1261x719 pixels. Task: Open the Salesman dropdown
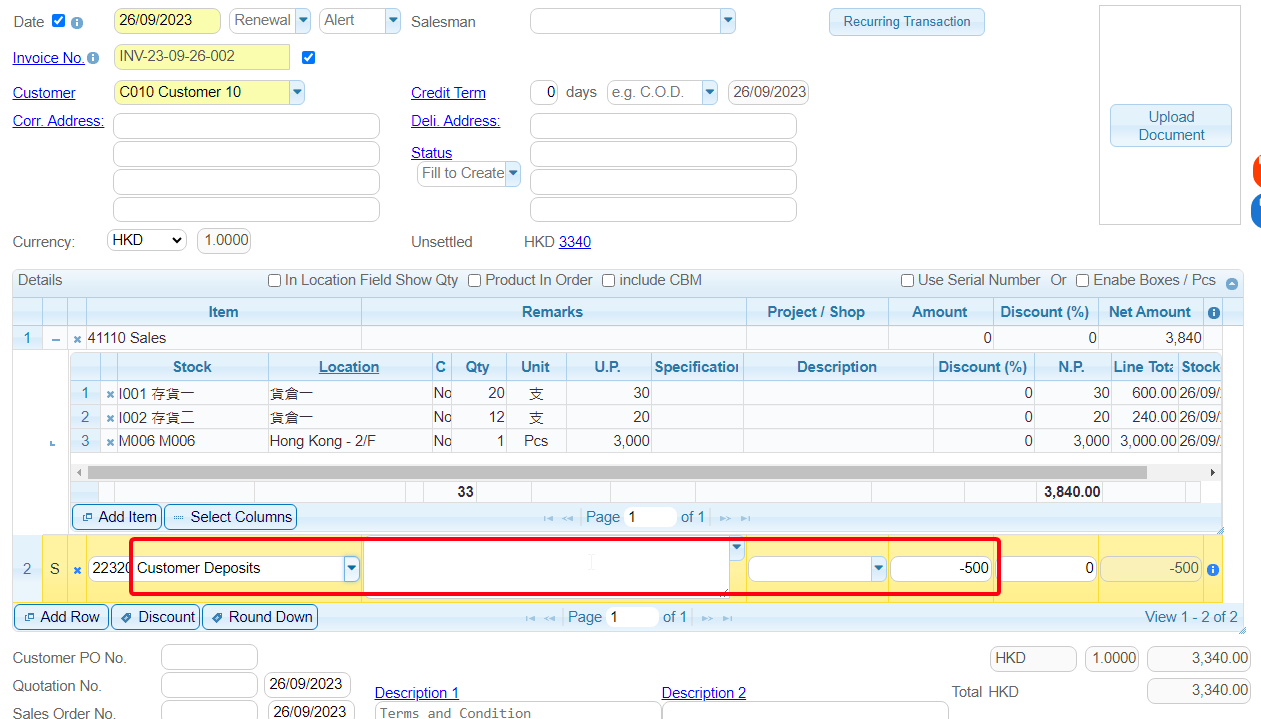pos(727,21)
